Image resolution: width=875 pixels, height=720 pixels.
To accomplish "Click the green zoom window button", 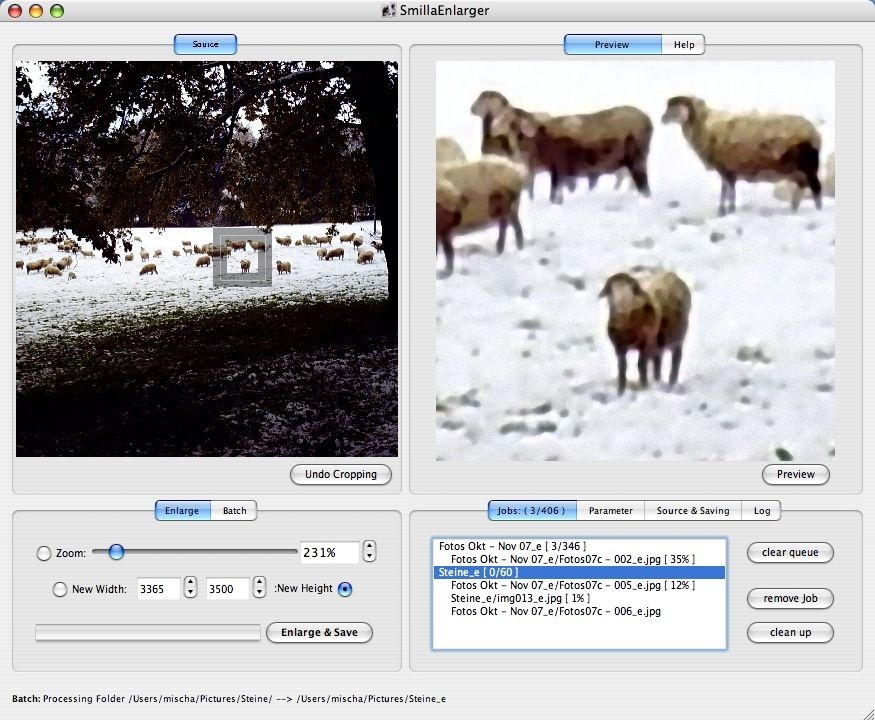I will tap(56, 11).
